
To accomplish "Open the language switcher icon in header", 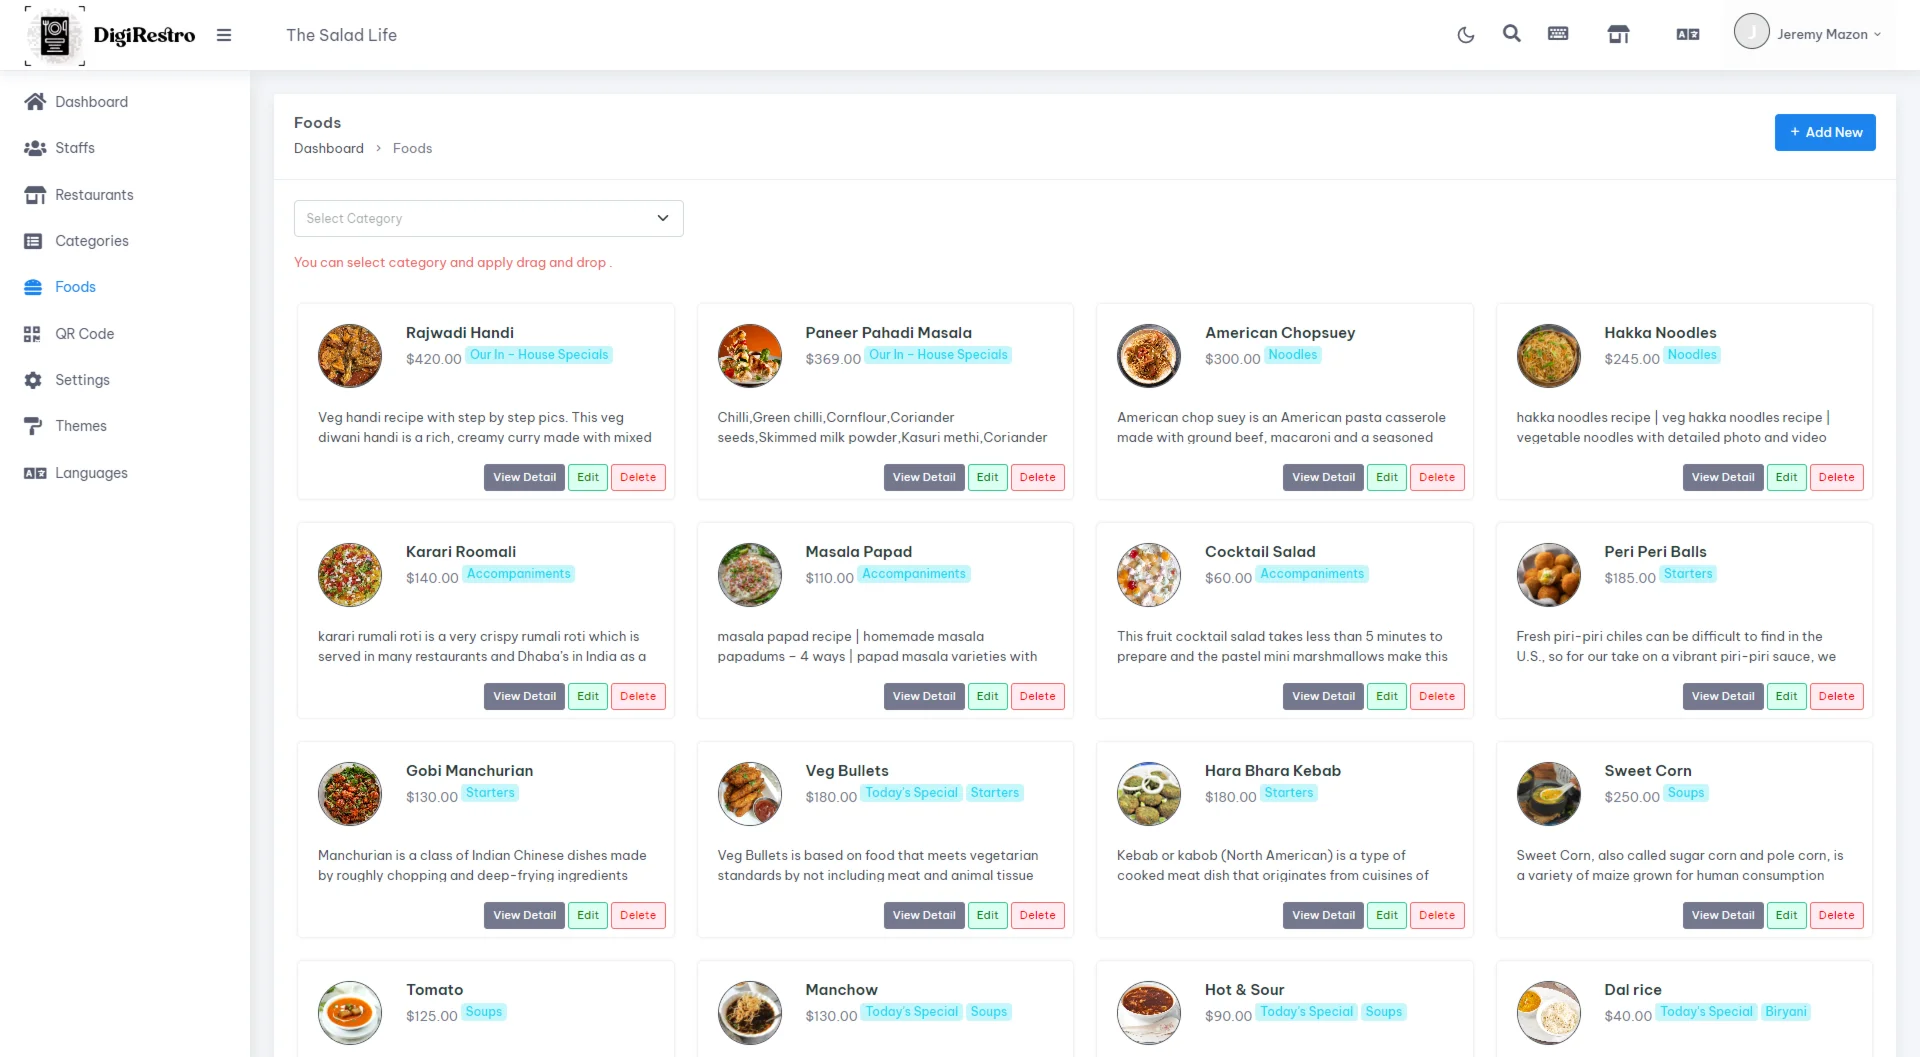I will click(1688, 35).
